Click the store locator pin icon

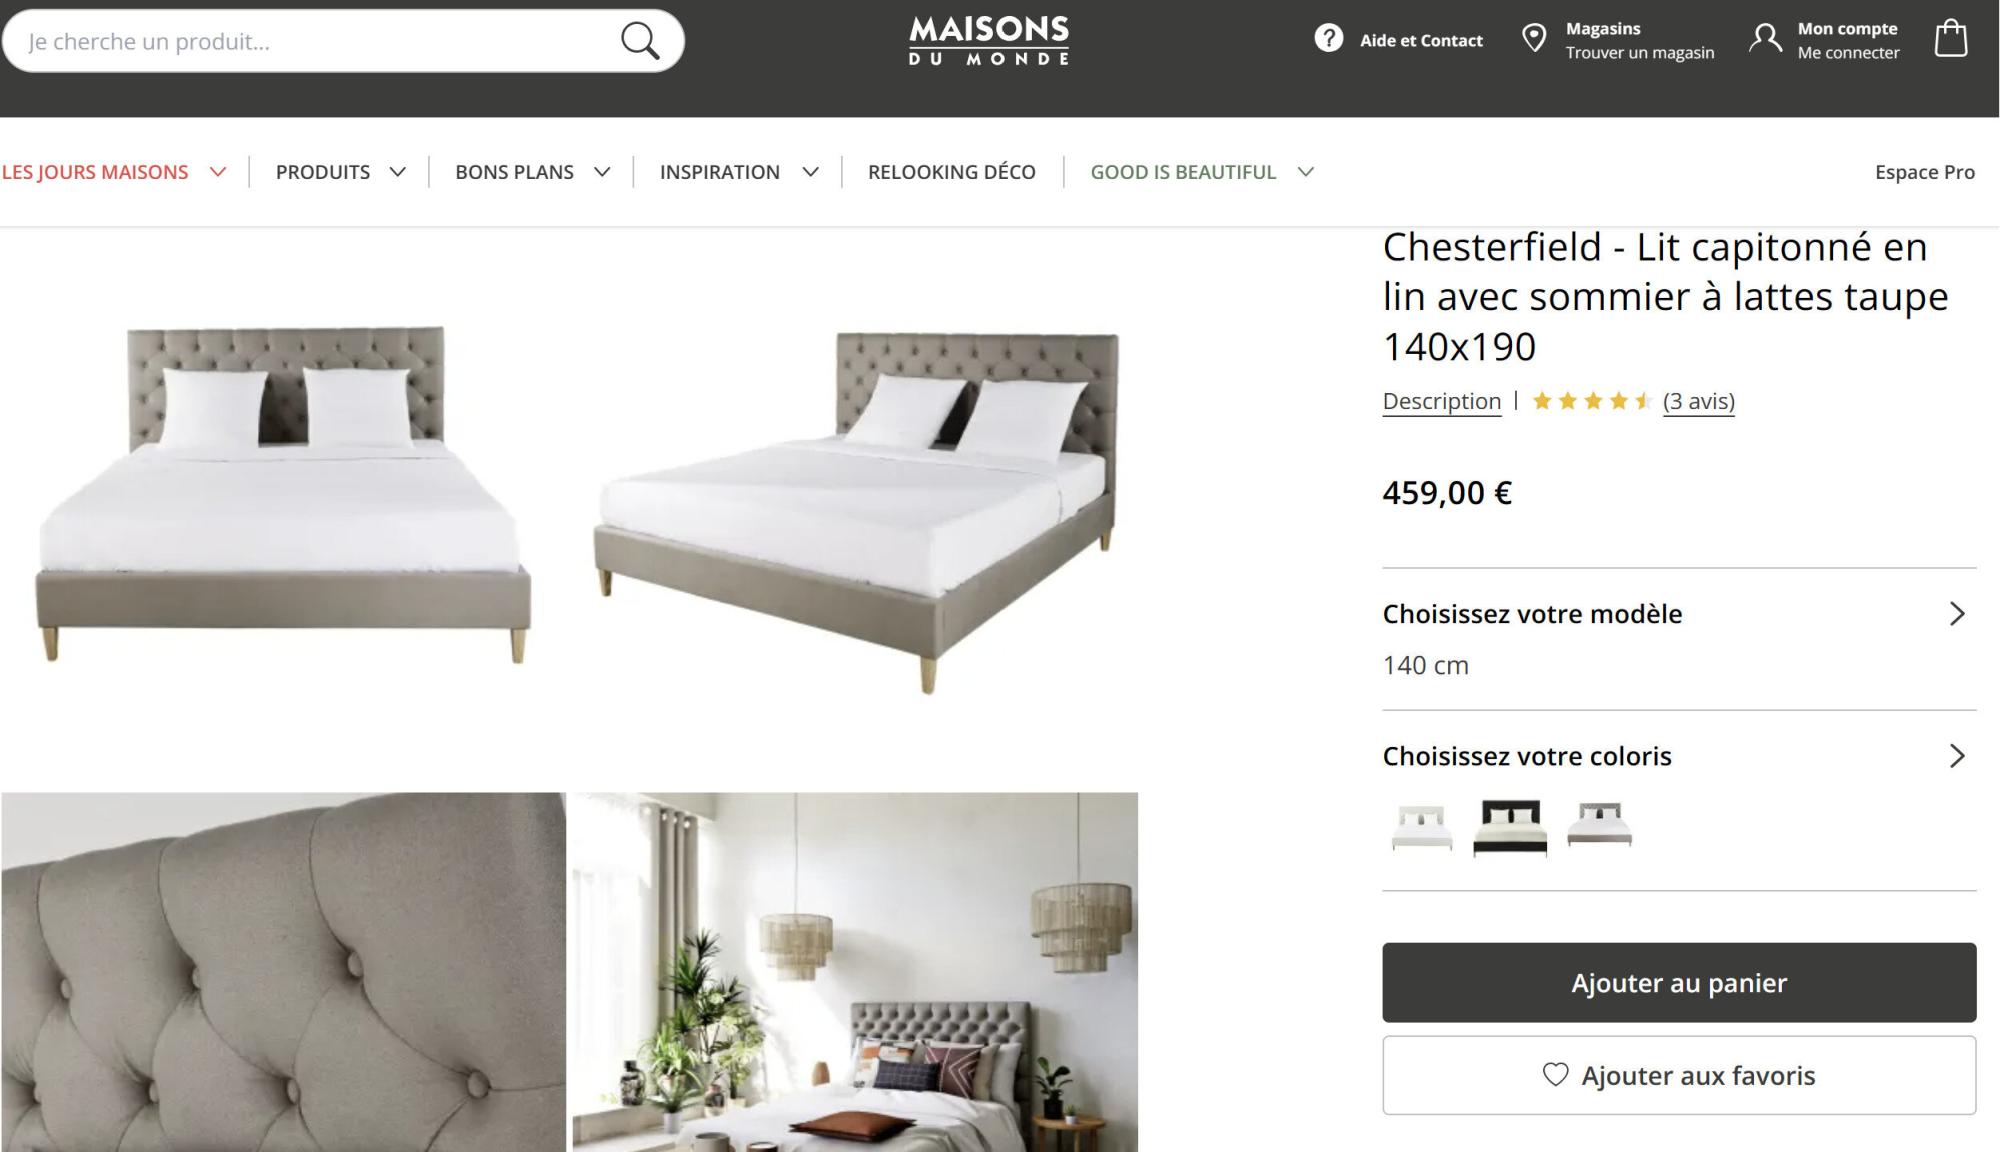[1533, 39]
